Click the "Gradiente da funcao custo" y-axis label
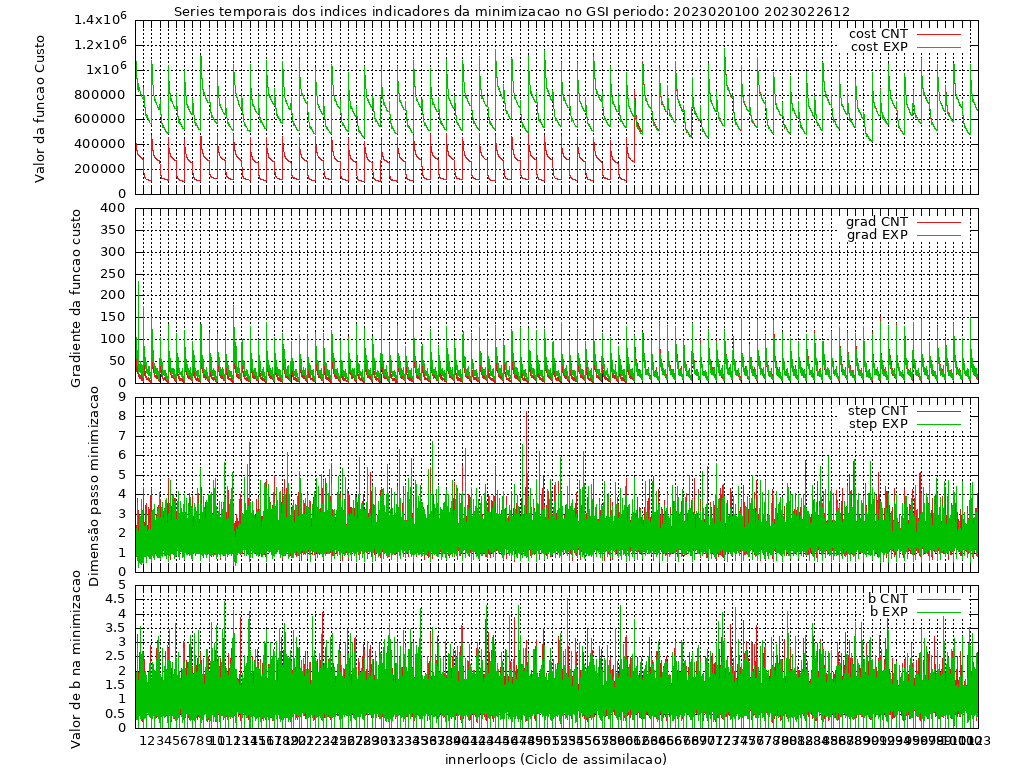1024x768 pixels. 76,298
